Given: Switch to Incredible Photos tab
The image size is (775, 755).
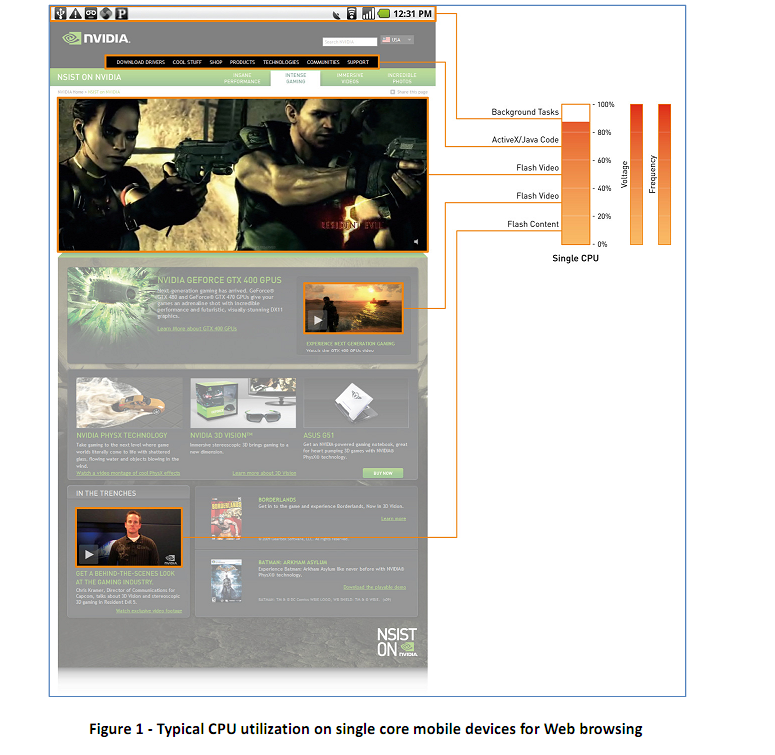Looking at the screenshot, I should [x=402, y=78].
